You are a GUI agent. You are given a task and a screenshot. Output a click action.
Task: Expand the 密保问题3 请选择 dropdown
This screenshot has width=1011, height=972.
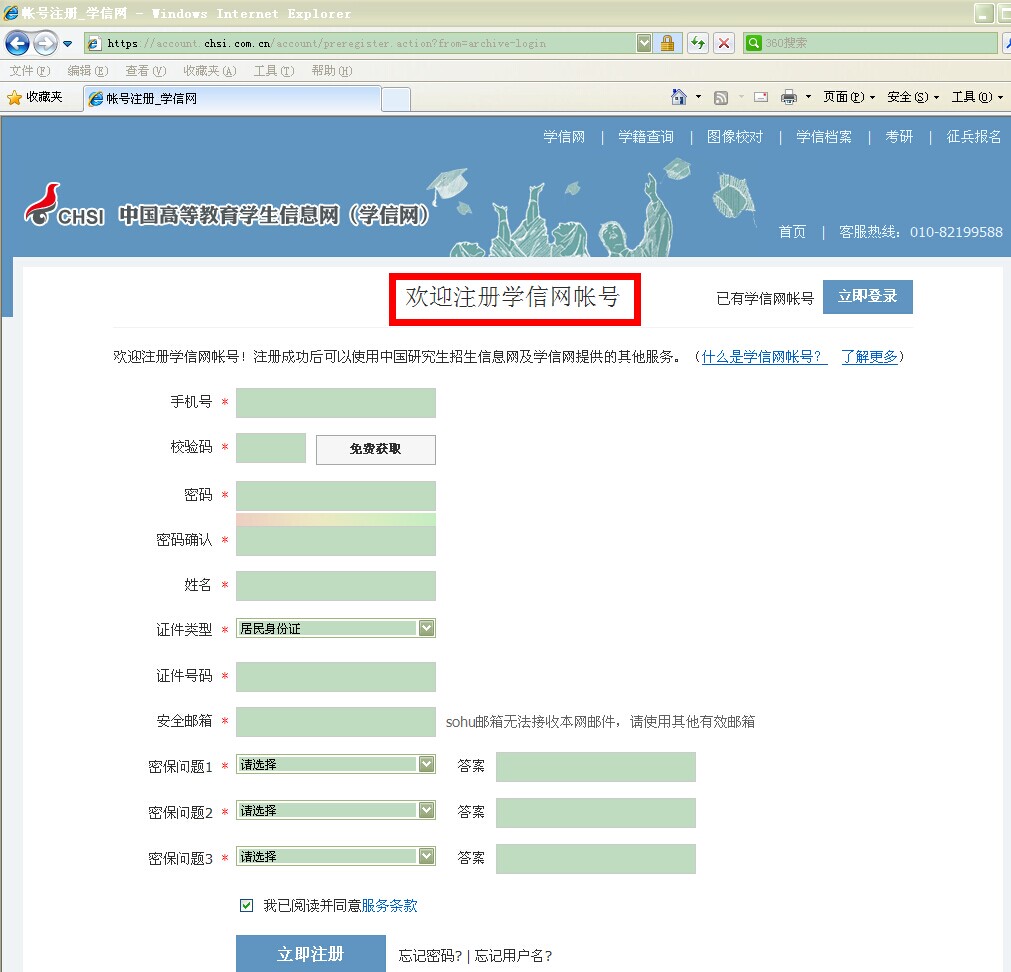336,856
